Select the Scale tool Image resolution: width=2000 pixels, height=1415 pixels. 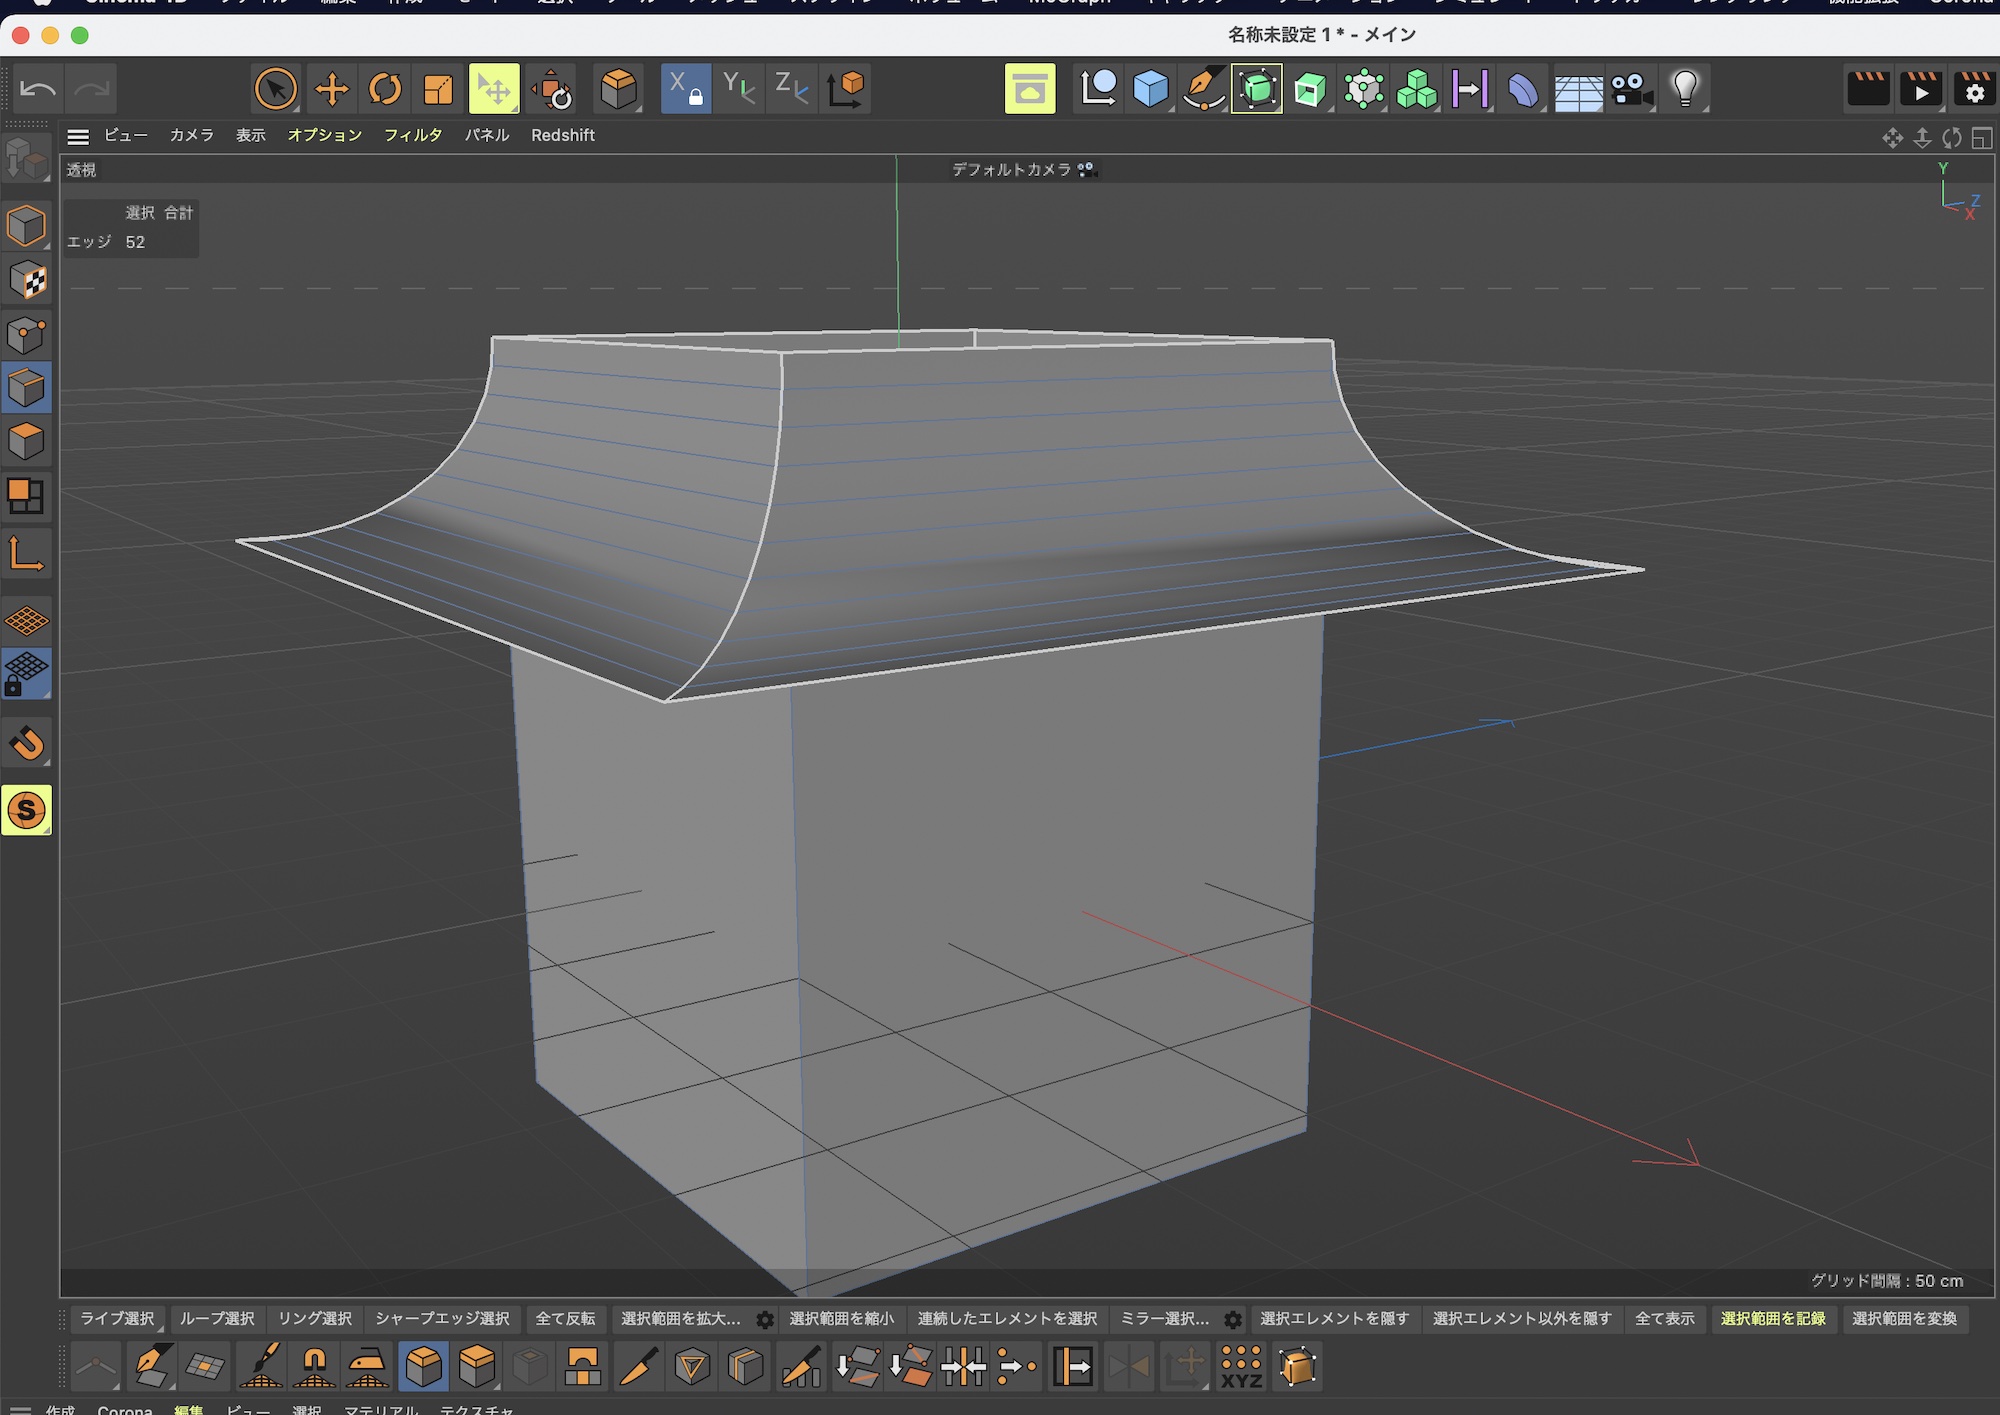click(438, 89)
